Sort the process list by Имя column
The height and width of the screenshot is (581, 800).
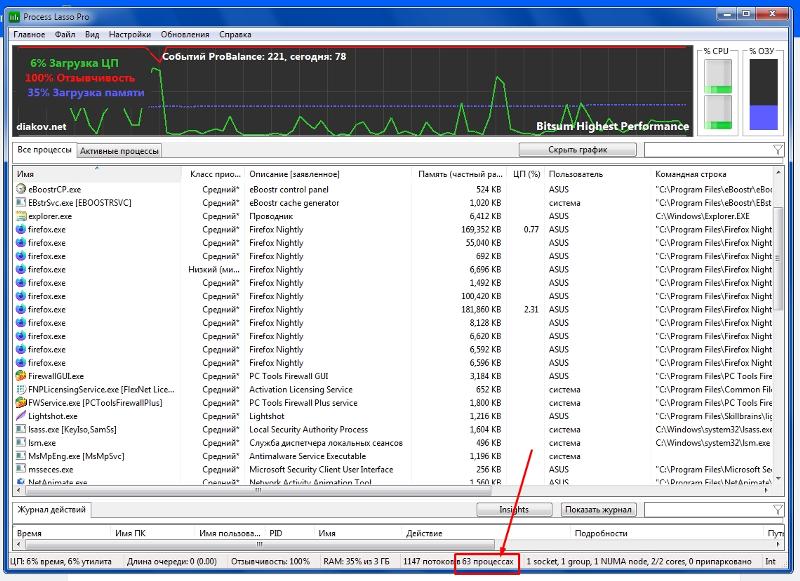97,174
